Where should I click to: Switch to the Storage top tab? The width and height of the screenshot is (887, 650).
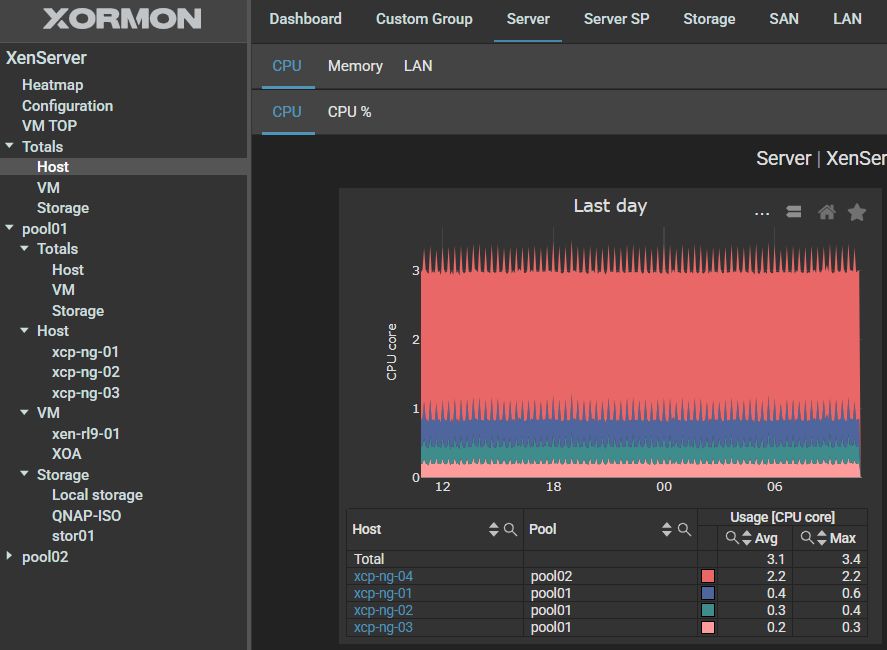709,19
